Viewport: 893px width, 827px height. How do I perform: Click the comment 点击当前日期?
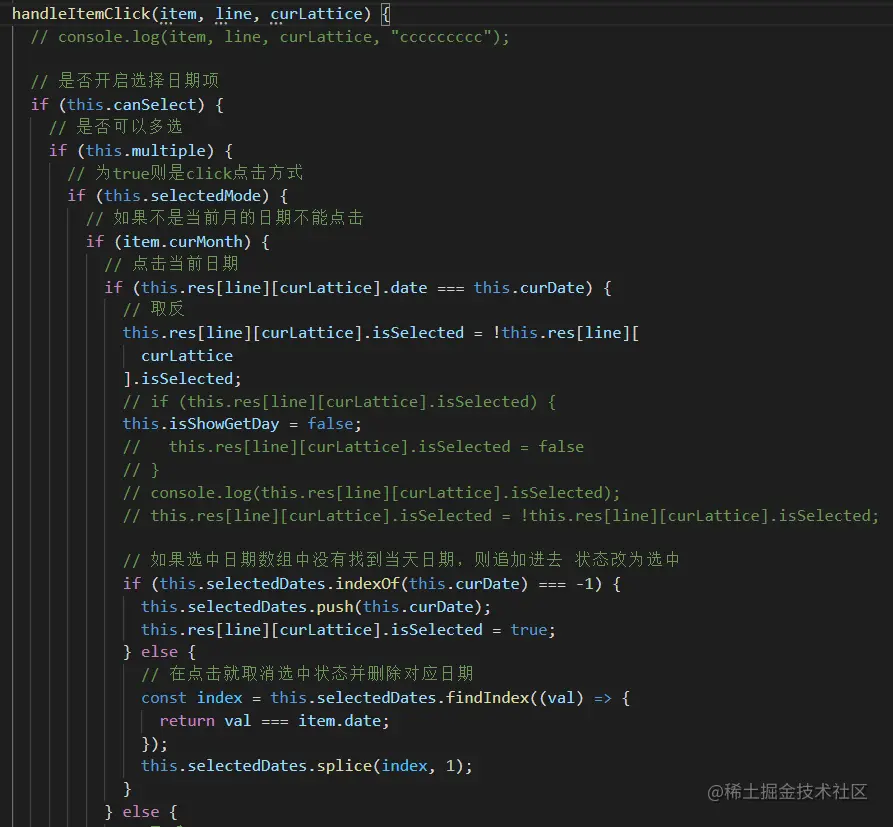[x=171, y=264]
